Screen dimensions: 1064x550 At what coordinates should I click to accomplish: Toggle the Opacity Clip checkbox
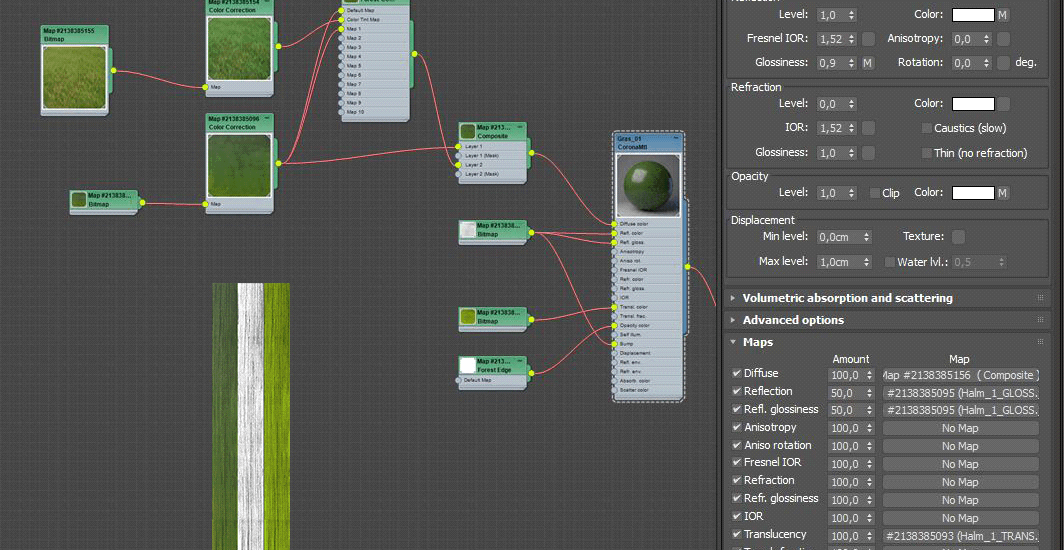[875, 193]
